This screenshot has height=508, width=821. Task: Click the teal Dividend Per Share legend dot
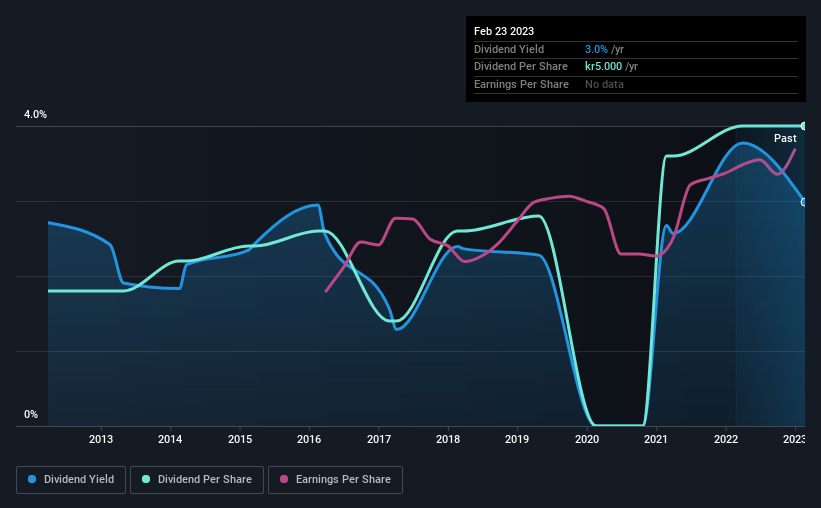click(x=145, y=480)
